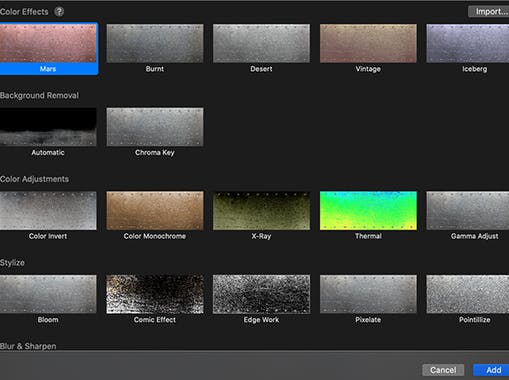Click the Gamma Adjust label text

tap(474, 236)
